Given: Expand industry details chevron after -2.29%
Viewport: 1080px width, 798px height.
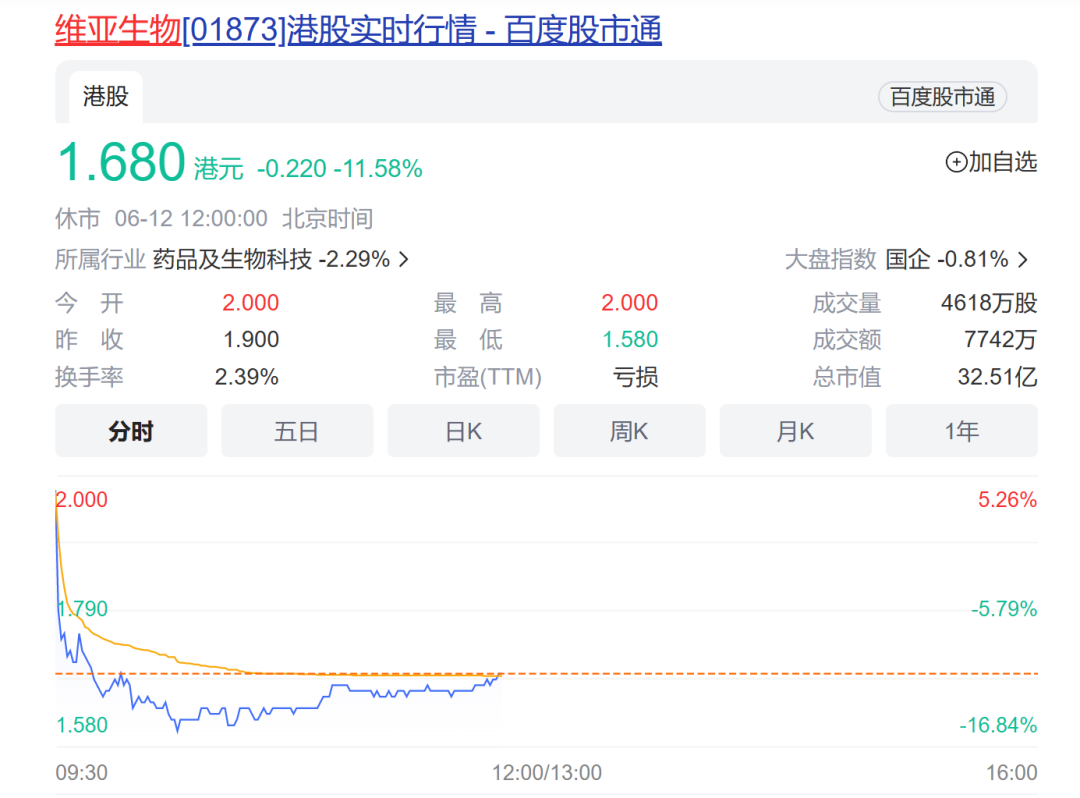Looking at the screenshot, I should (404, 260).
